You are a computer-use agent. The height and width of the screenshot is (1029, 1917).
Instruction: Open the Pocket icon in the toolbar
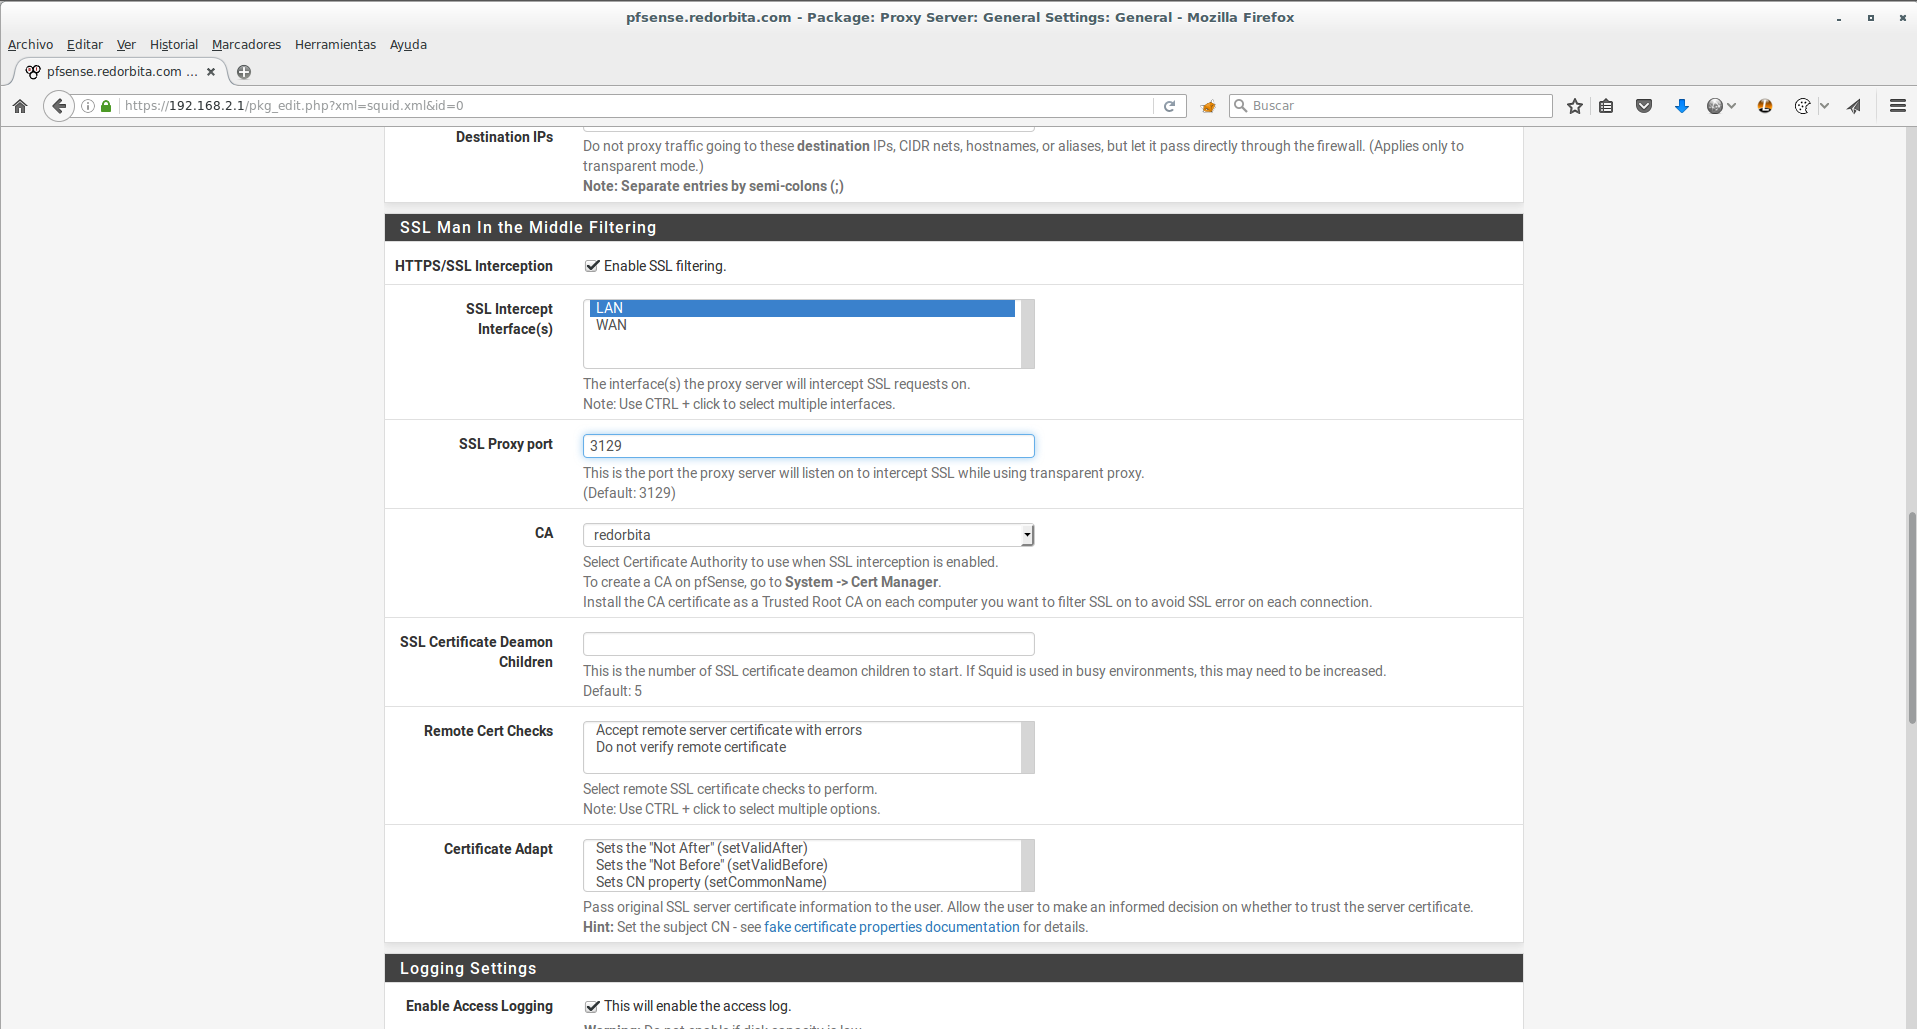(1643, 106)
